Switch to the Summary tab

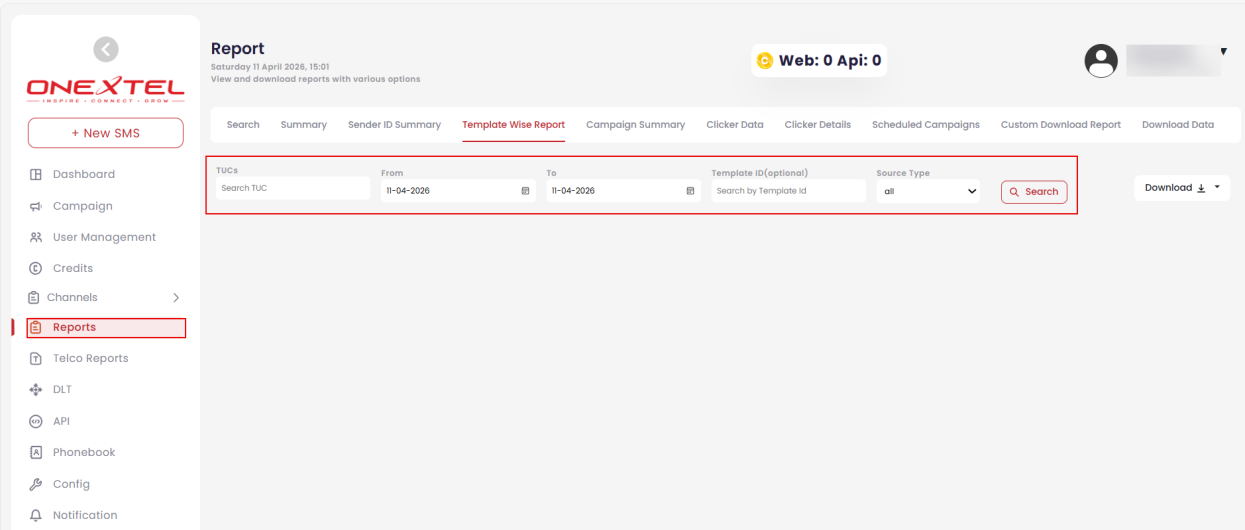pos(304,125)
